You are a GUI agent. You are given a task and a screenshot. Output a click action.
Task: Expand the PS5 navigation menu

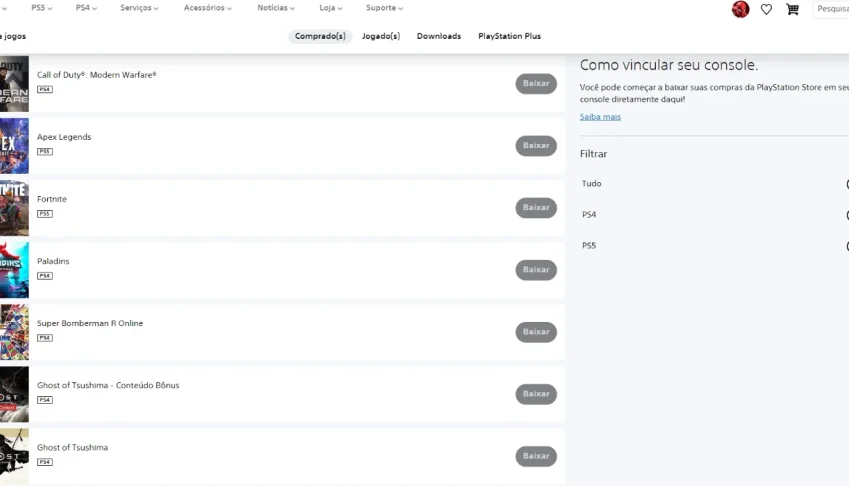point(42,8)
